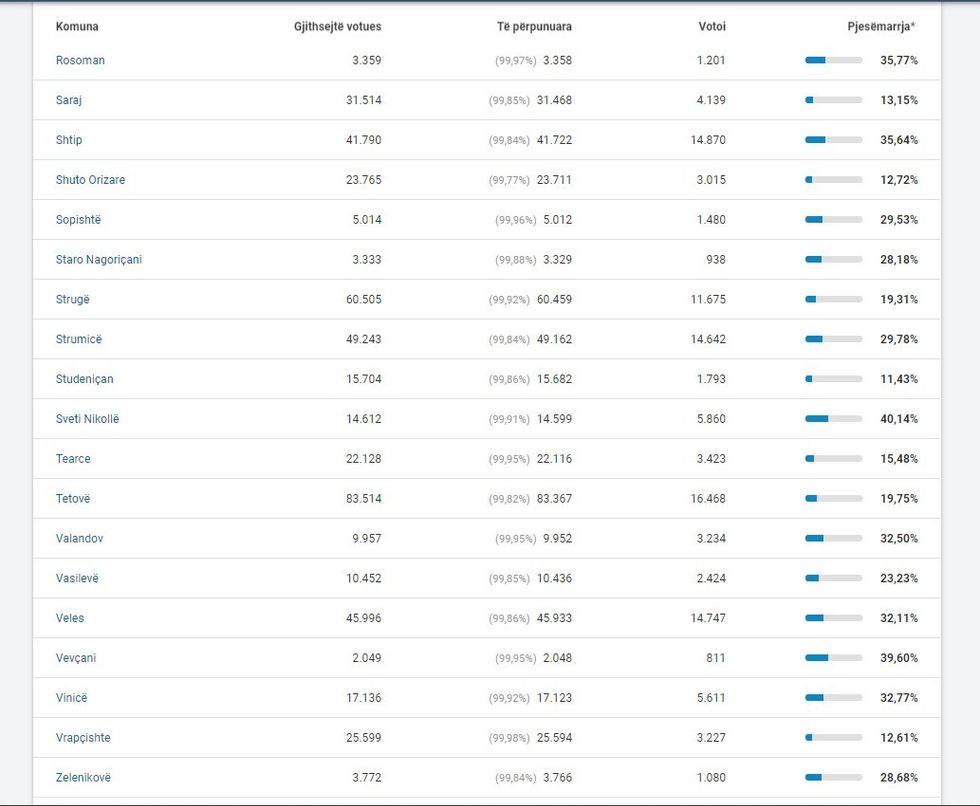
Task: Open the Staro Nagoriçani link
Action: (98, 260)
